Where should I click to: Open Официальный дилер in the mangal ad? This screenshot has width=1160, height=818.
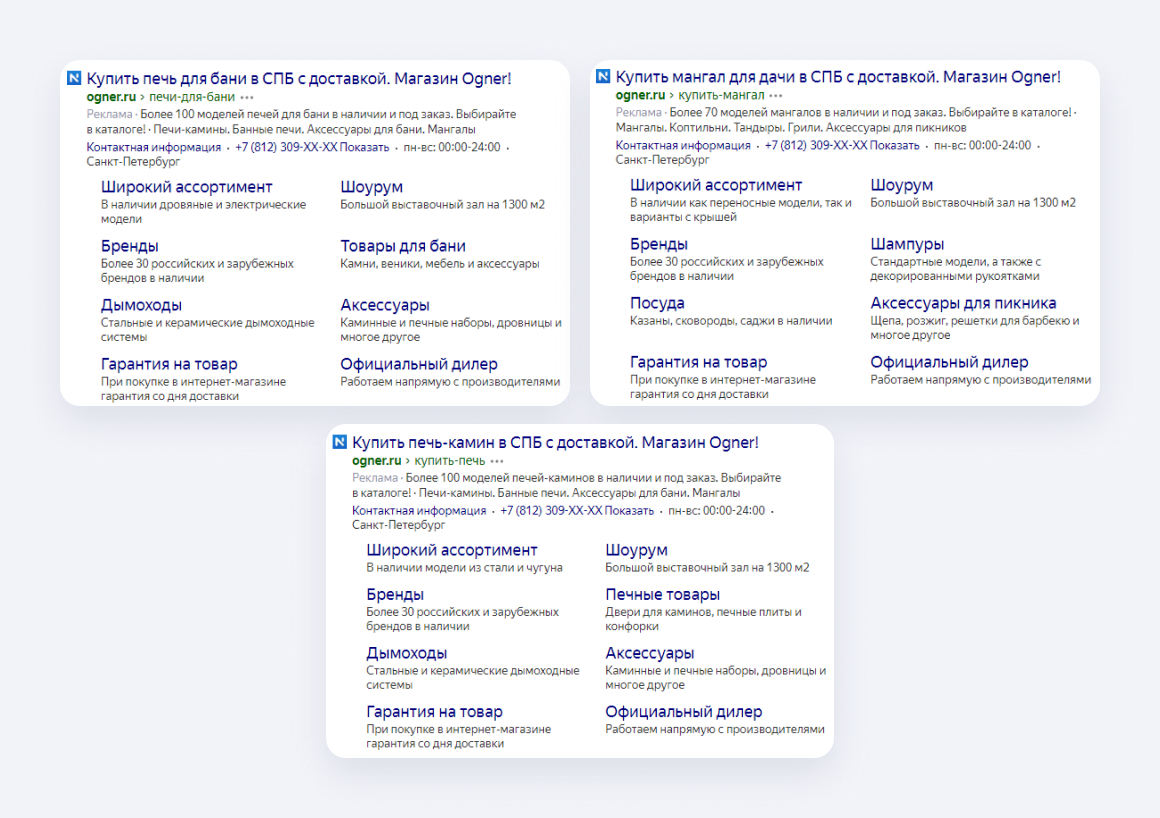(949, 362)
